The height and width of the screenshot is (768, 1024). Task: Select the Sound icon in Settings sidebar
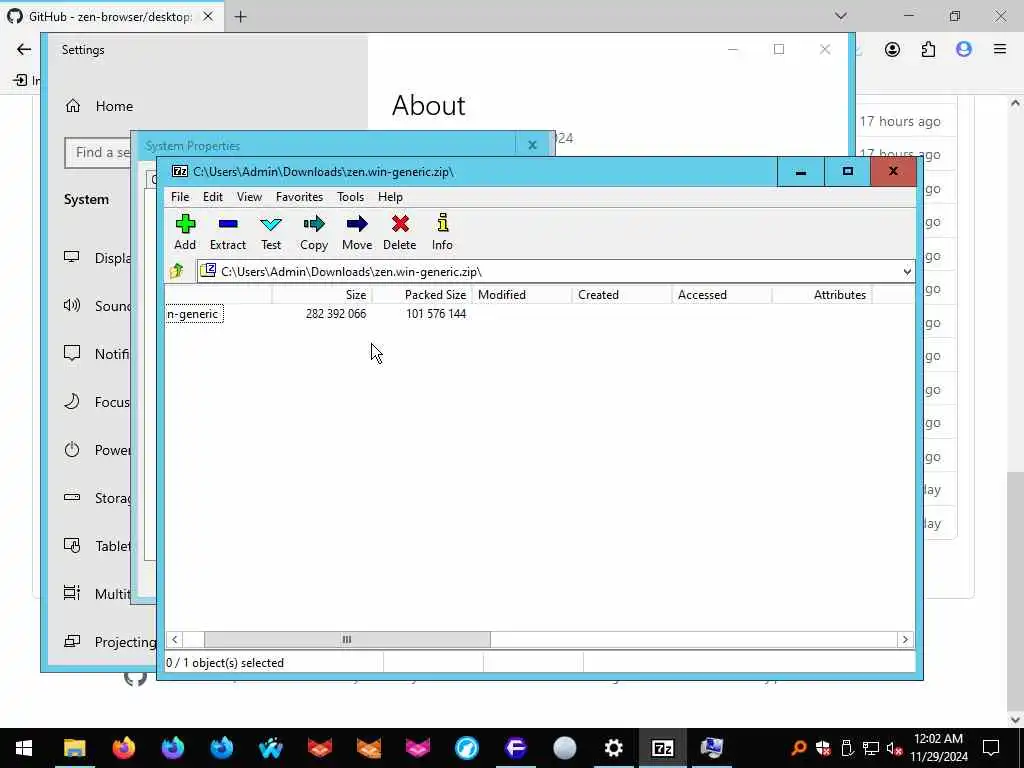coord(72,305)
